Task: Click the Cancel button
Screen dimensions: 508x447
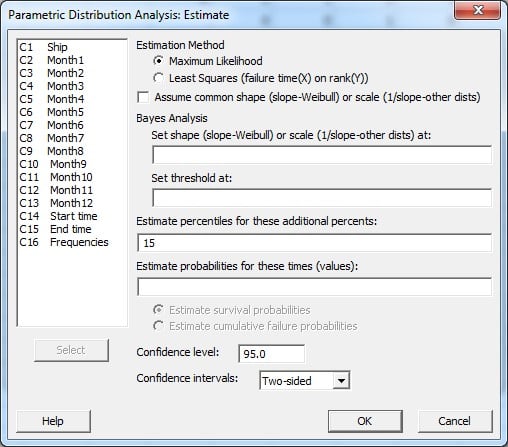Action: [455, 421]
